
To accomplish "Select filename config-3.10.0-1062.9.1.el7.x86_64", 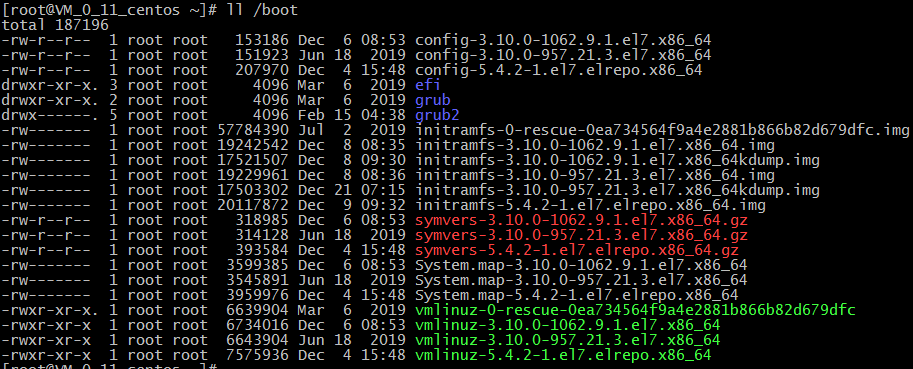I will tap(563, 41).
